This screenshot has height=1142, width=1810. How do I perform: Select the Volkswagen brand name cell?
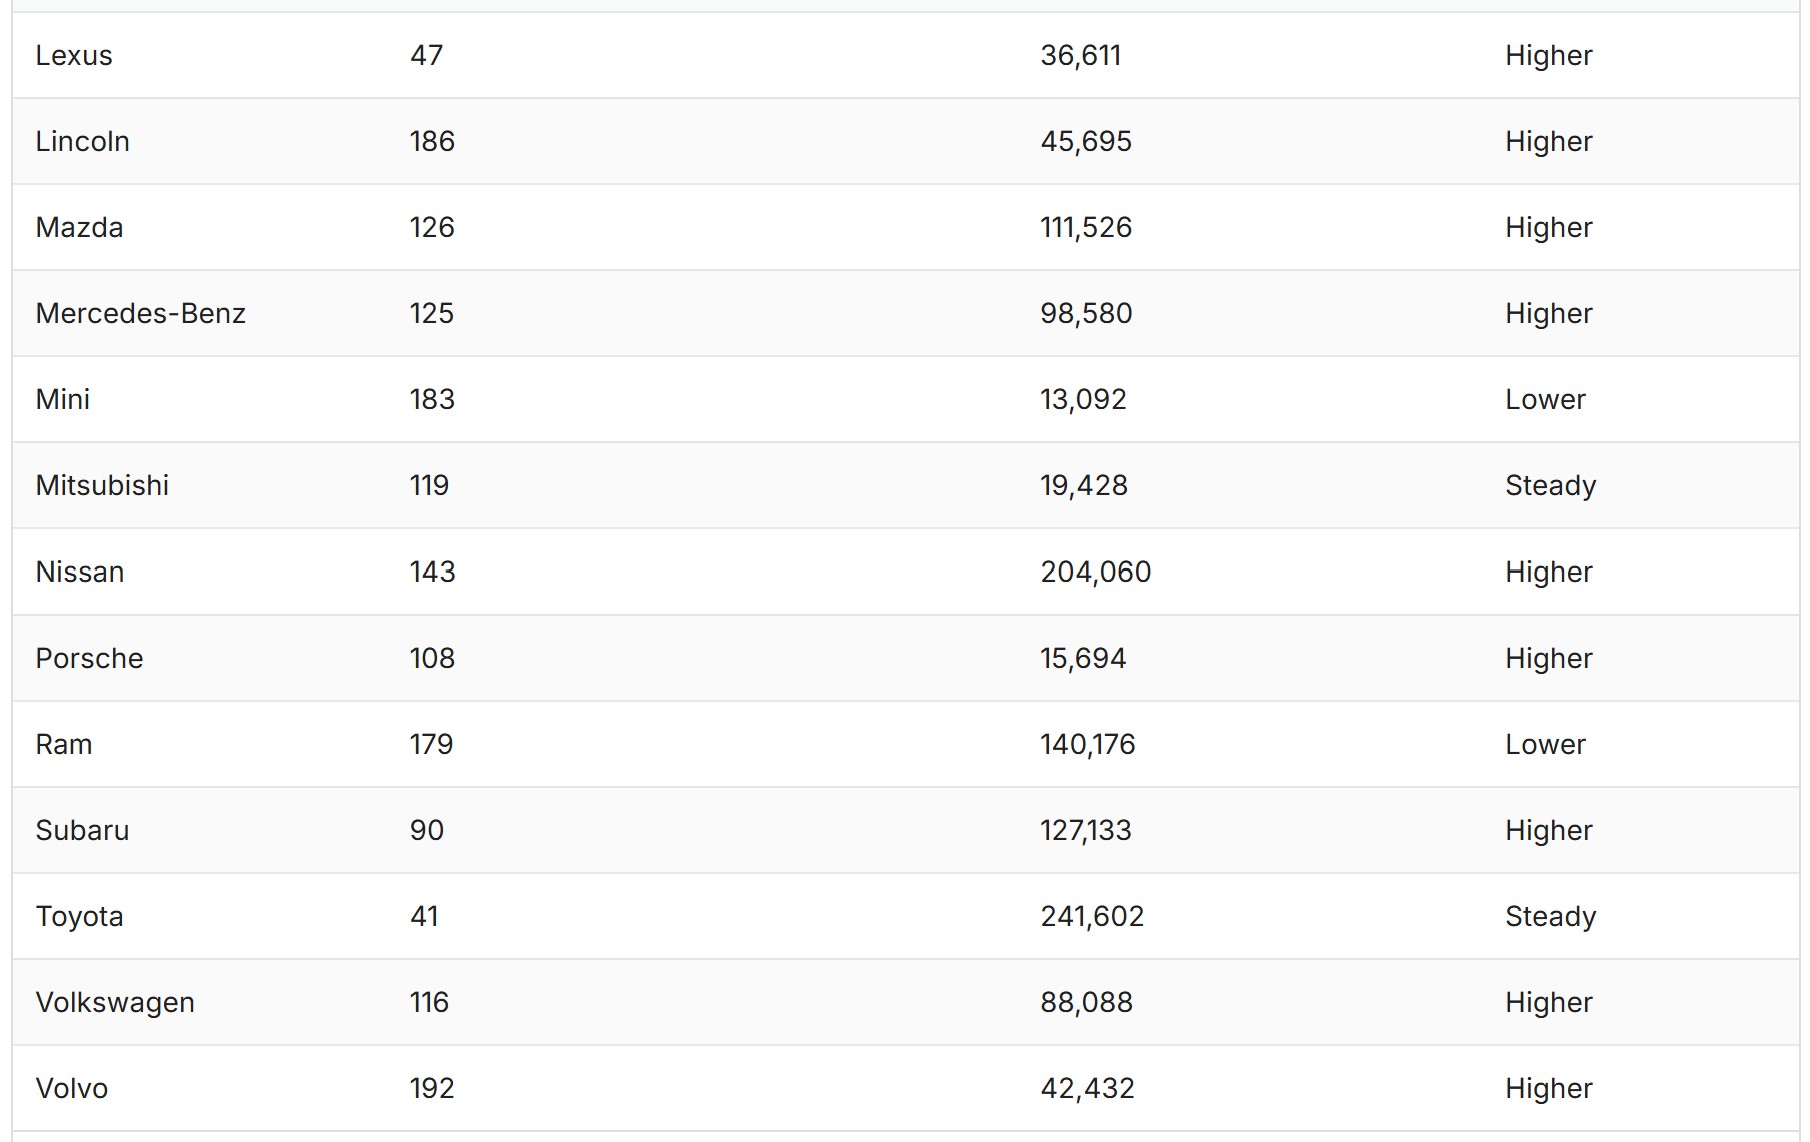click(115, 1002)
